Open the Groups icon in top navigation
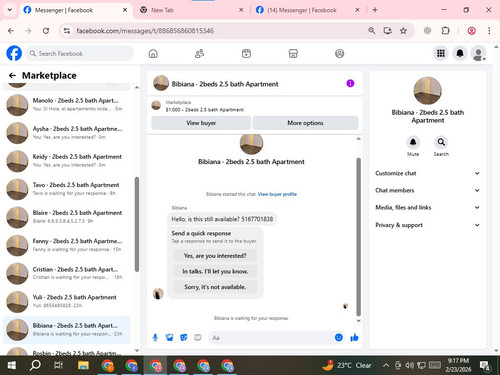Image resolution: width=500 pixels, height=375 pixels. (x=339, y=53)
